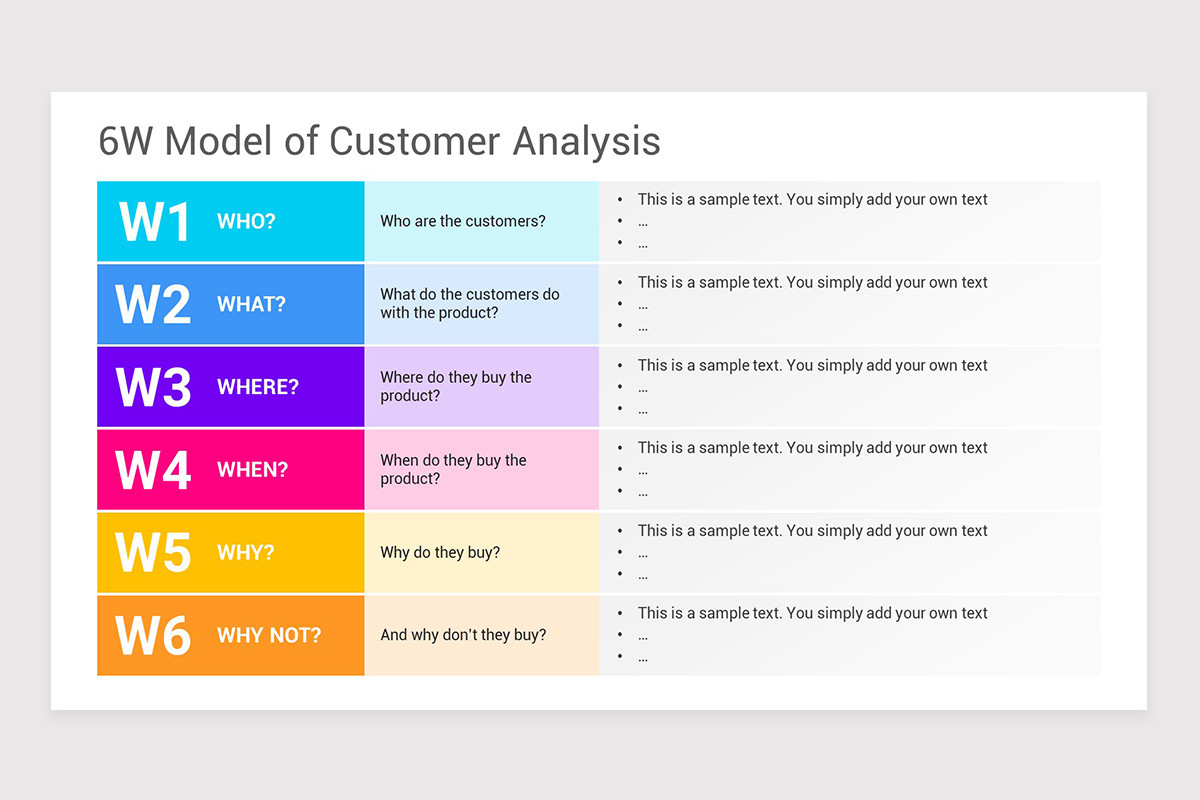Select the blue W2 label
The width and height of the screenshot is (1200, 800).
pyautogui.click(x=153, y=304)
